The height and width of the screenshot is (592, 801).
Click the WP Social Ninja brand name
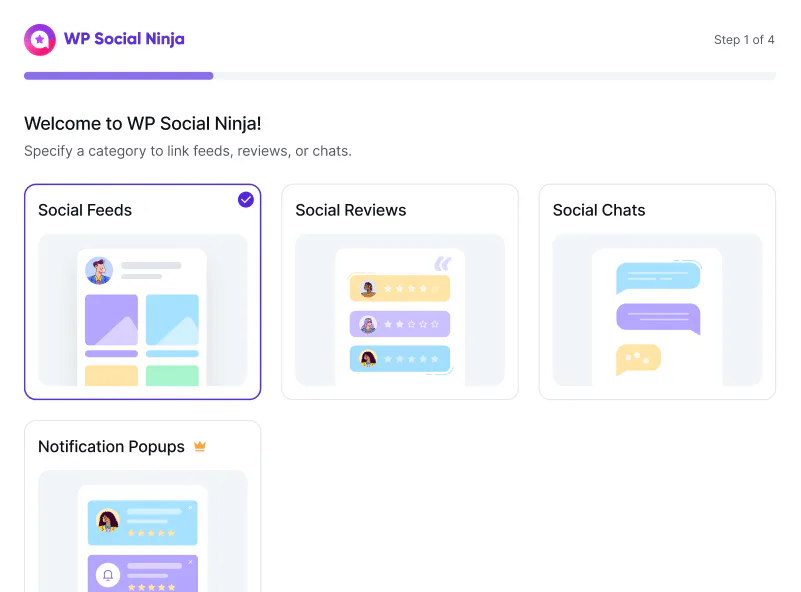click(124, 39)
